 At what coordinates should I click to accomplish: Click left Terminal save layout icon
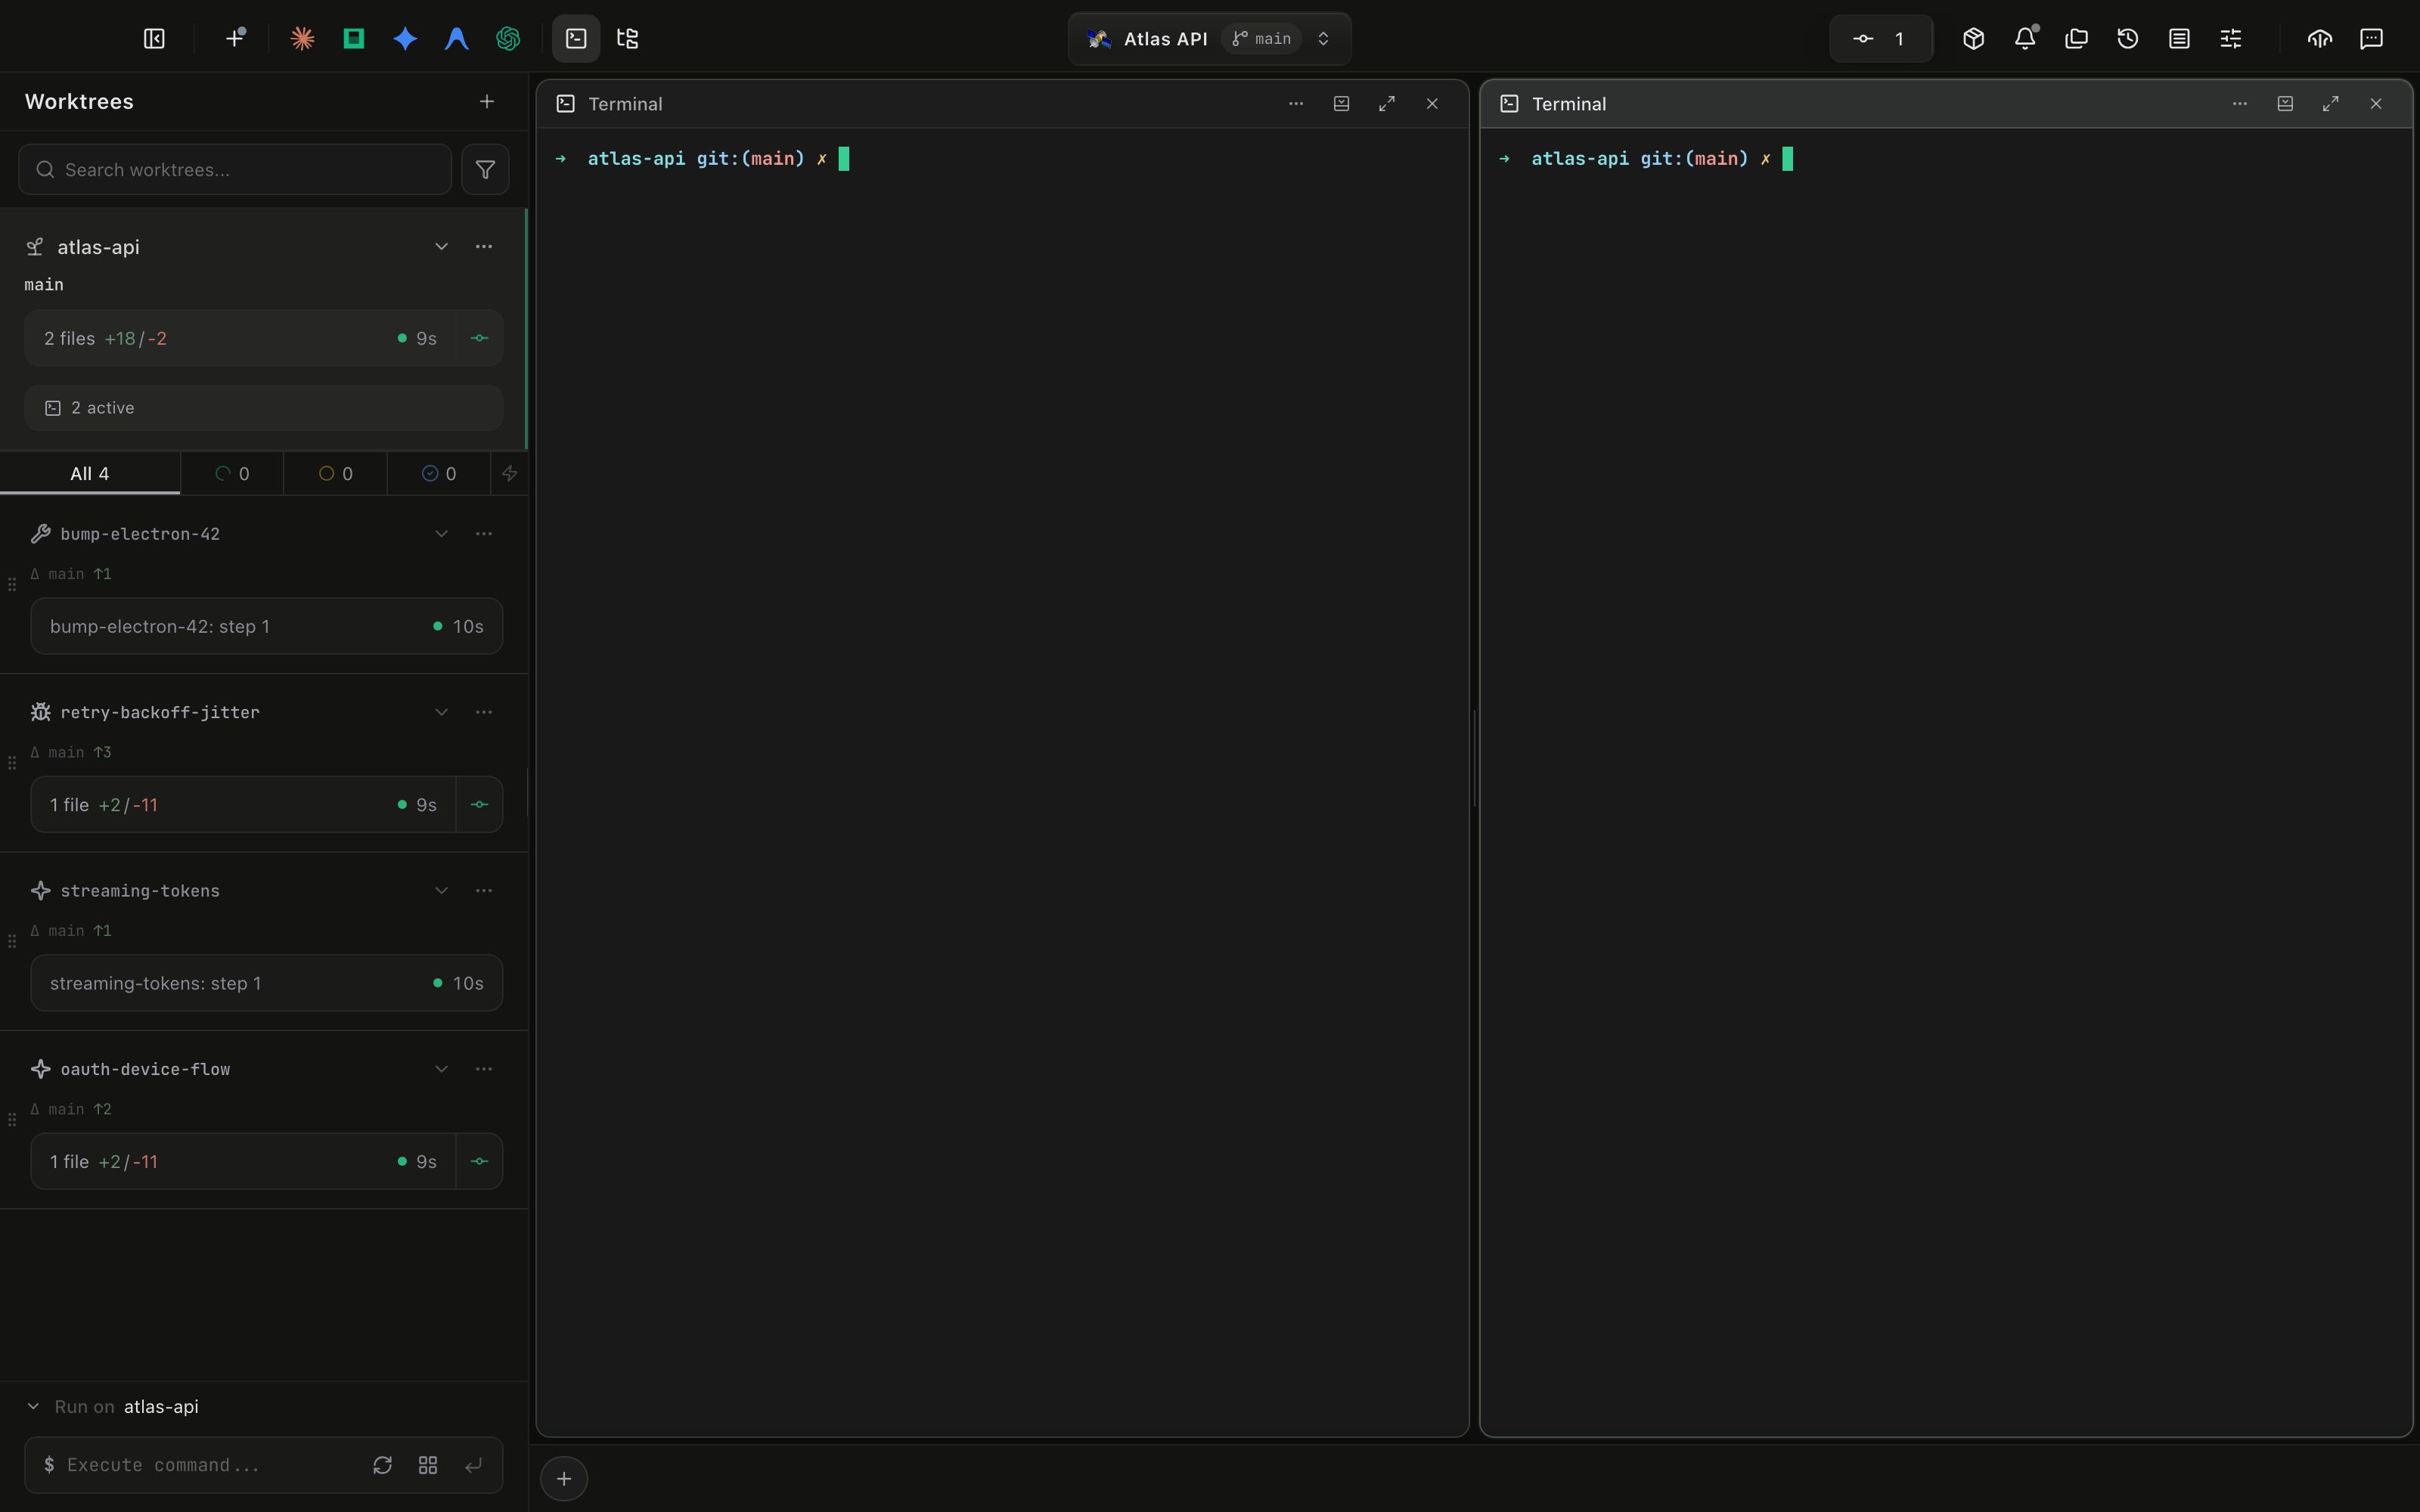1341,104
